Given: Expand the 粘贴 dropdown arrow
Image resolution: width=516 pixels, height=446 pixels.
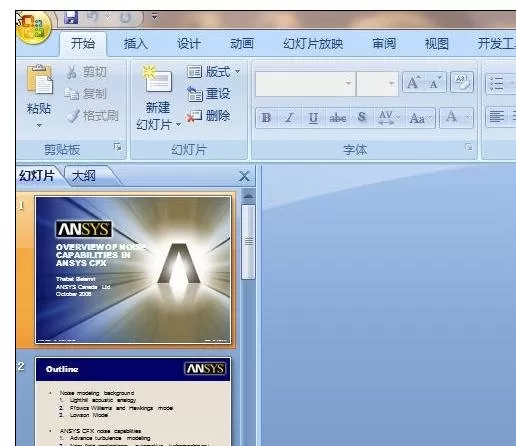Looking at the screenshot, I should point(39,125).
